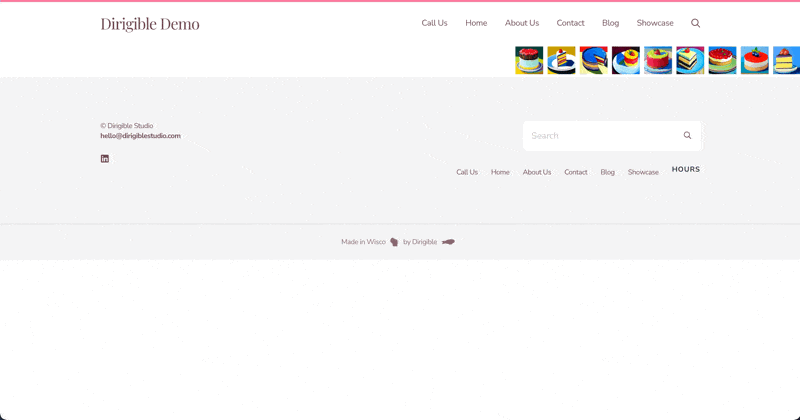
Task: Email hello@dirigiblestudio.com link
Action: coord(140,136)
